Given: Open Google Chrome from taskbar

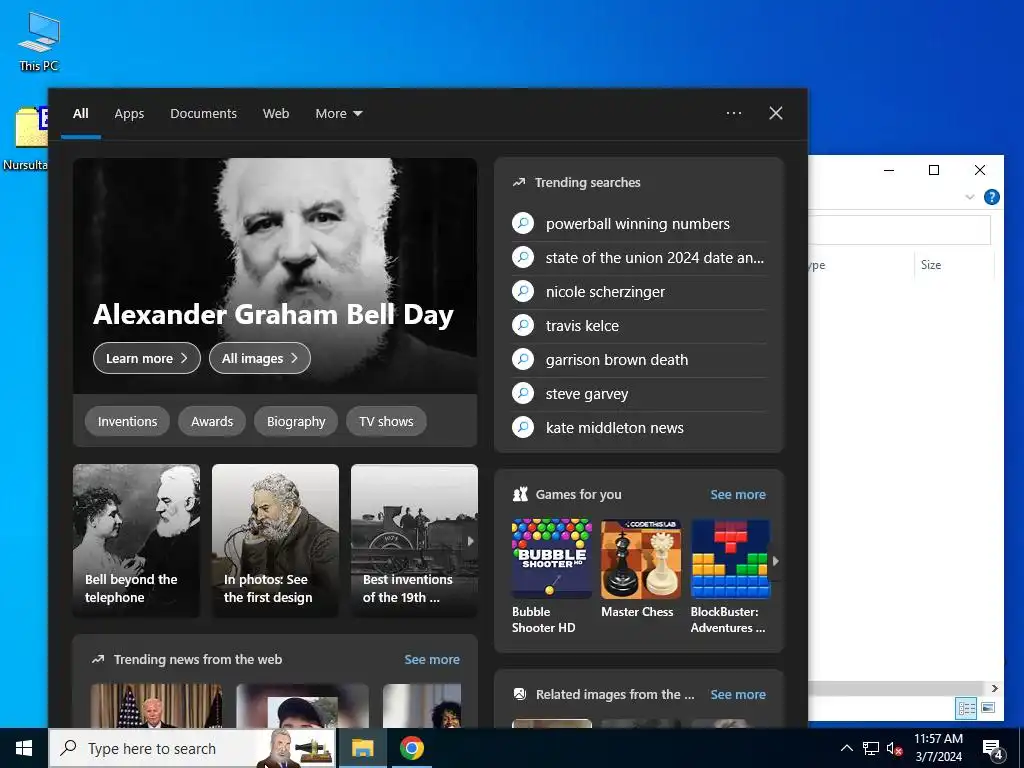Looking at the screenshot, I should point(411,748).
